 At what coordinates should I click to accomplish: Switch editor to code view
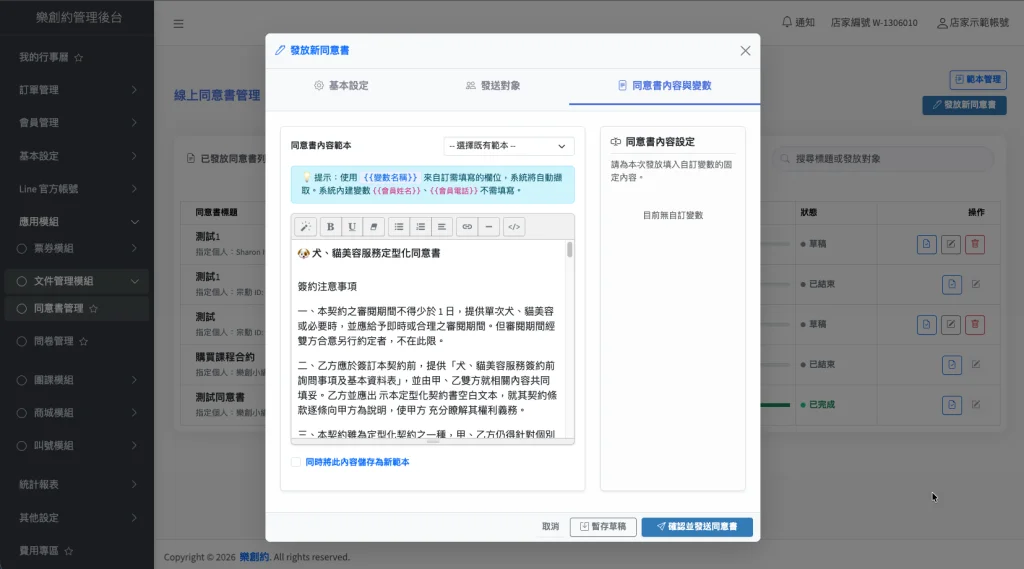(x=514, y=227)
